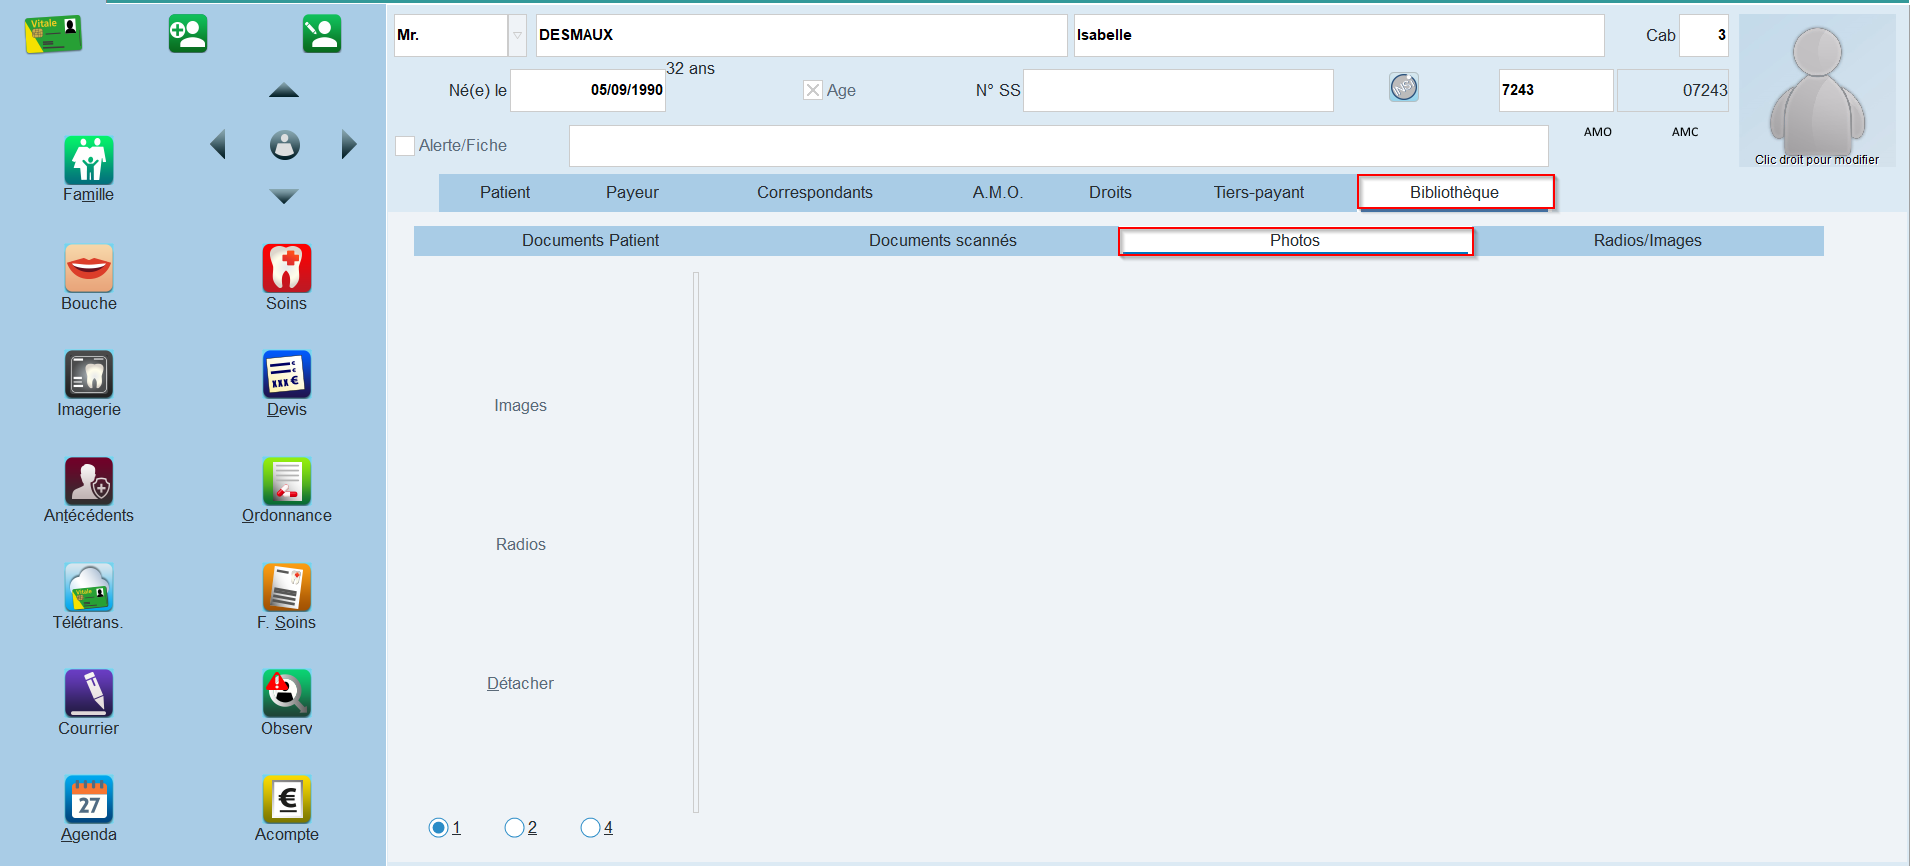The height and width of the screenshot is (866, 1910).
Task: Open the Acompte euro icon
Action: (x=287, y=800)
